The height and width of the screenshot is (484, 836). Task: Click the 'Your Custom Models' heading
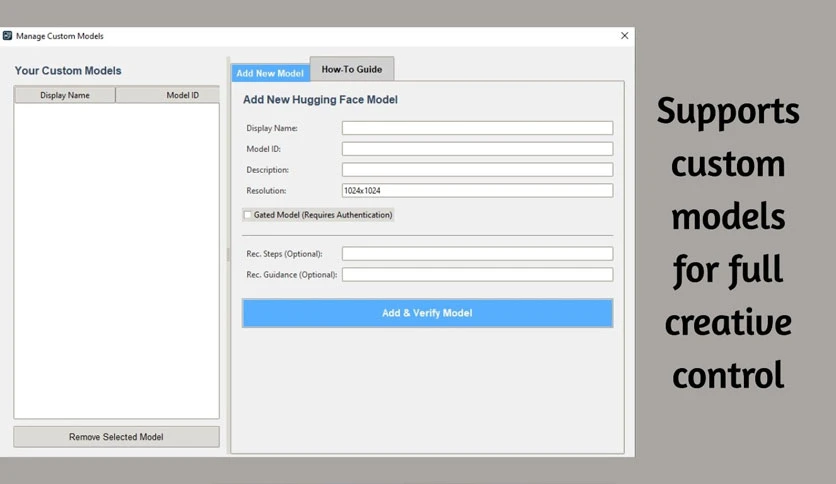[68, 70]
